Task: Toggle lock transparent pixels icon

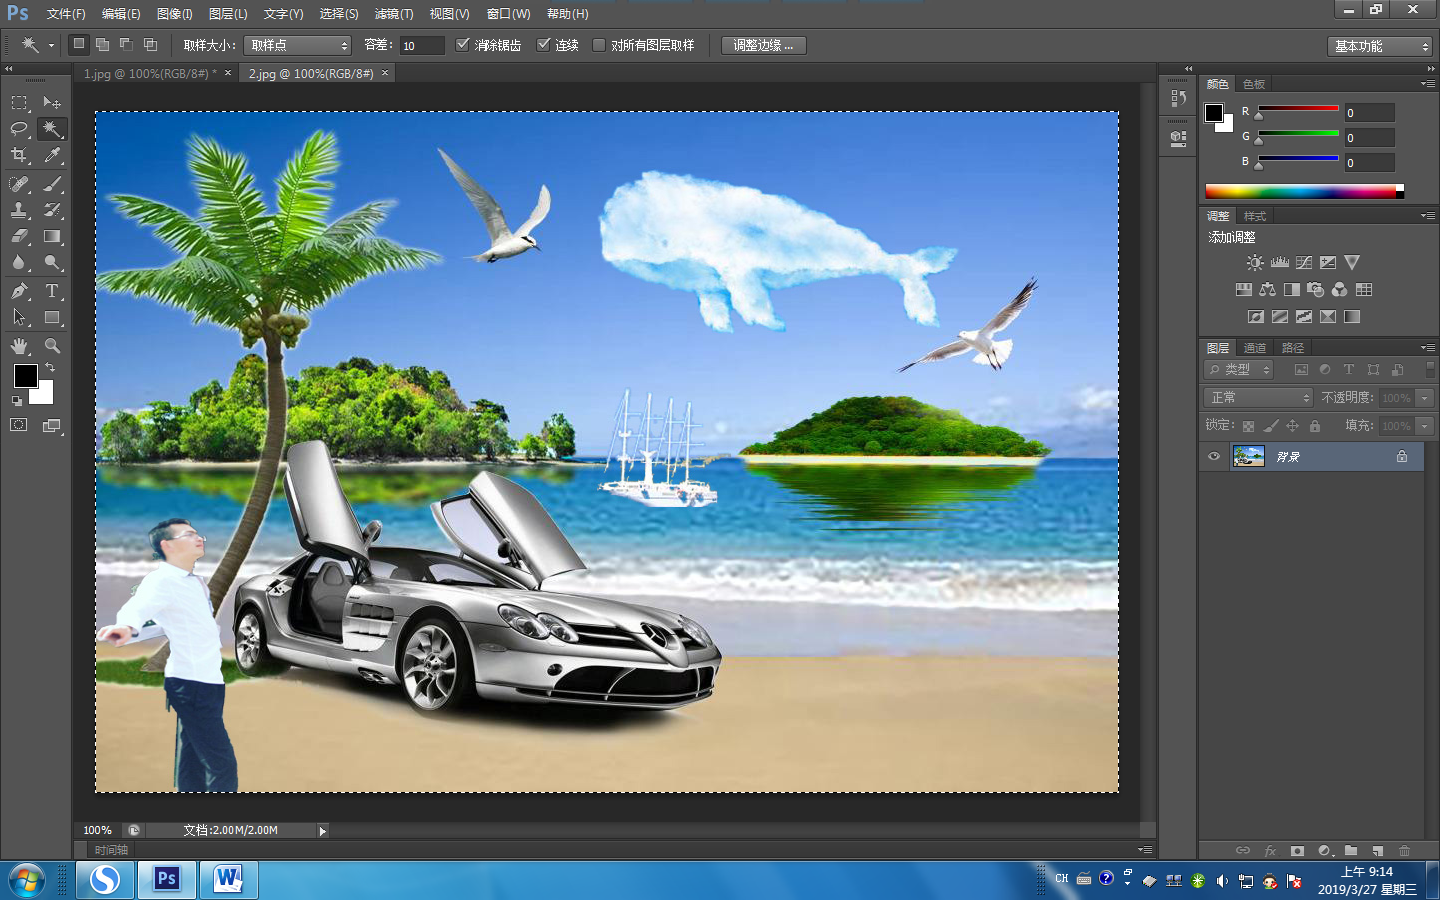Action: [x=1248, y=426]
